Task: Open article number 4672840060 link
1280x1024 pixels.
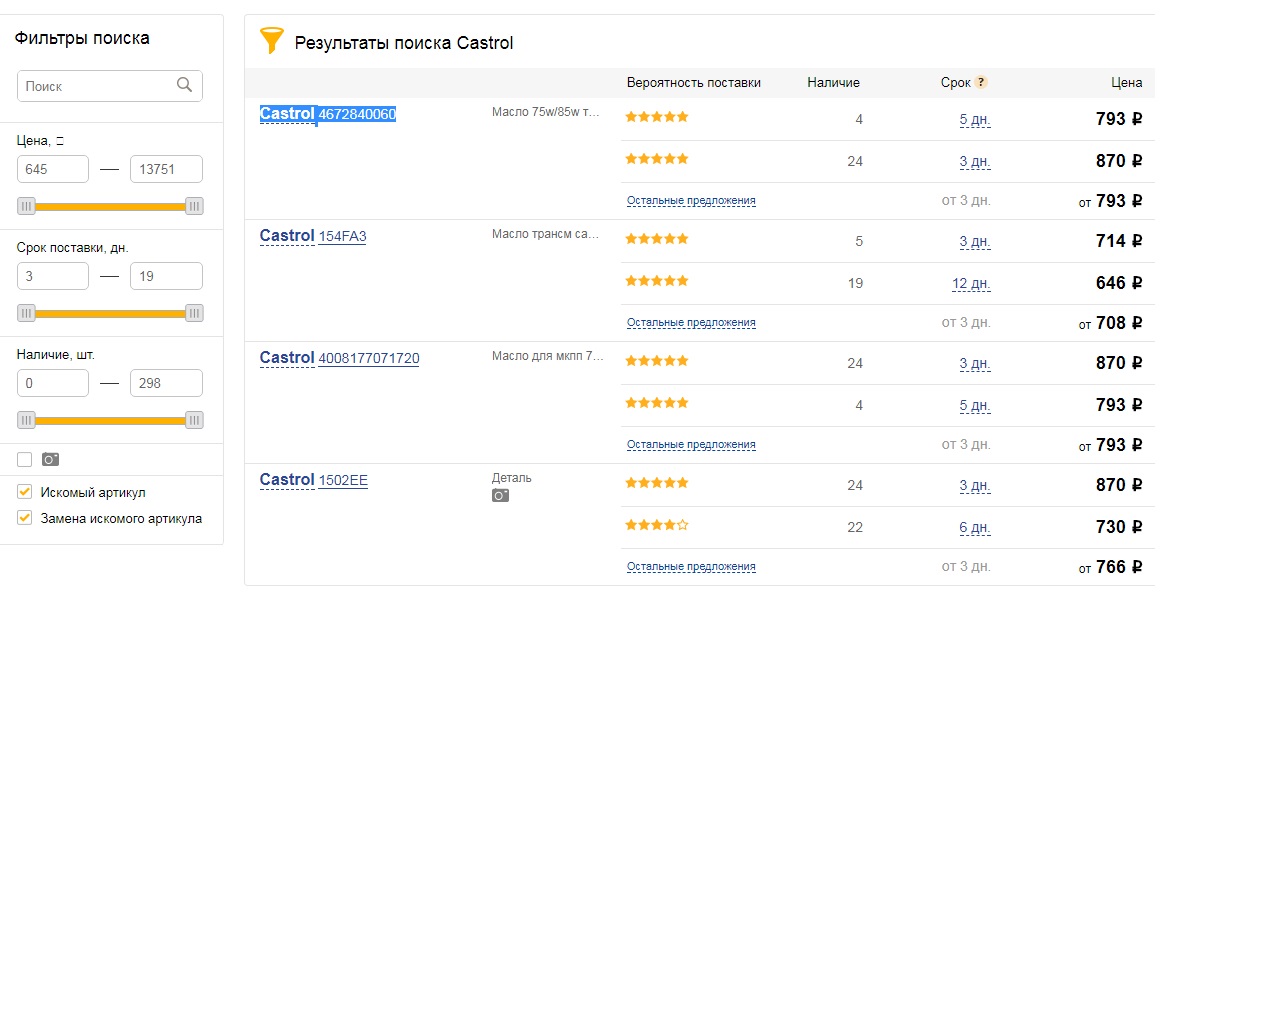Action: pos(357,114)
